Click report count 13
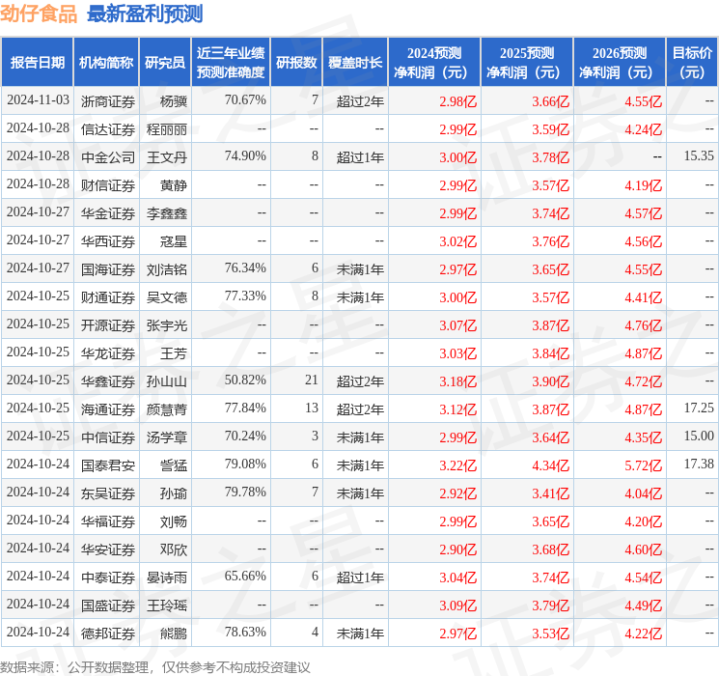Screen dimensions: 719x676 click(x=311, y=408)
